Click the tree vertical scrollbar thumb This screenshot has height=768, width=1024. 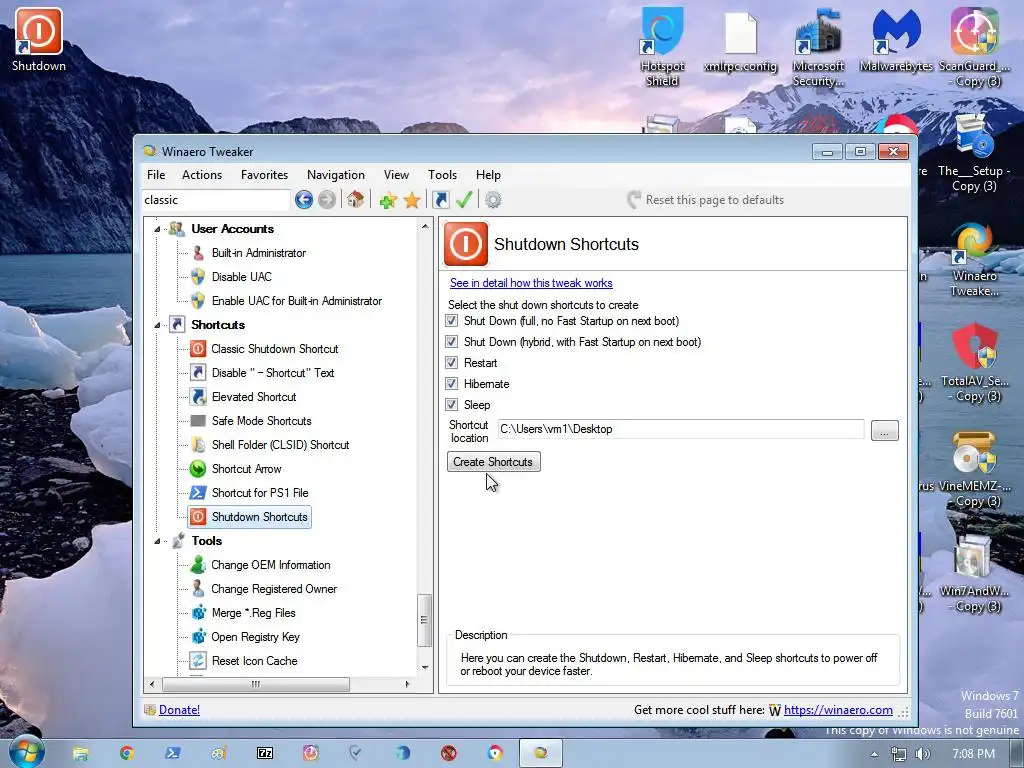tap(424, 620)
